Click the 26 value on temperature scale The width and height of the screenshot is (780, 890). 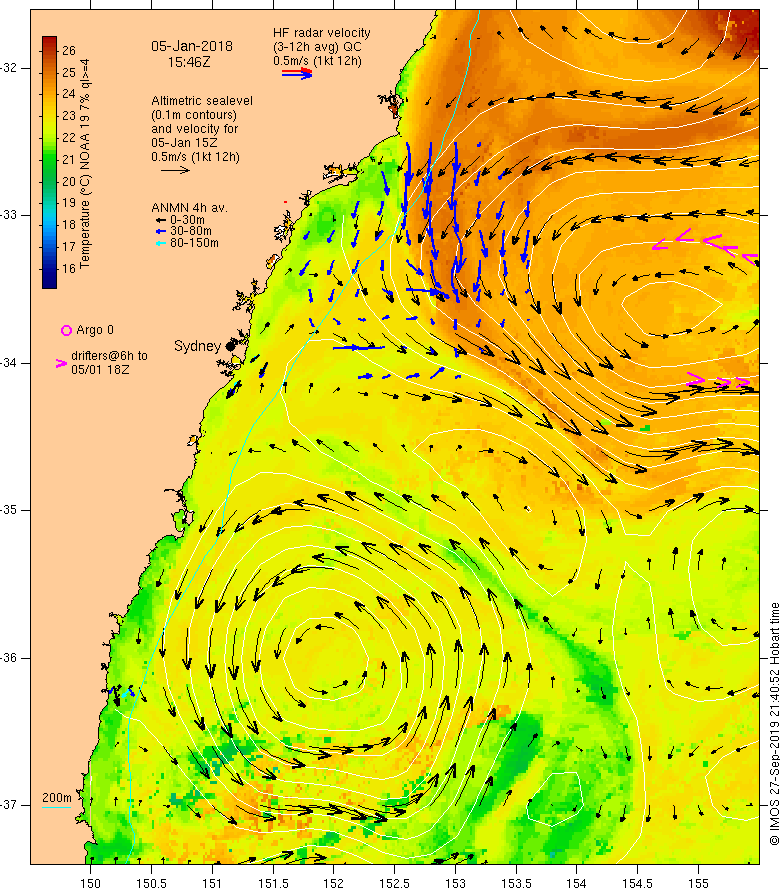click(69, 51)
